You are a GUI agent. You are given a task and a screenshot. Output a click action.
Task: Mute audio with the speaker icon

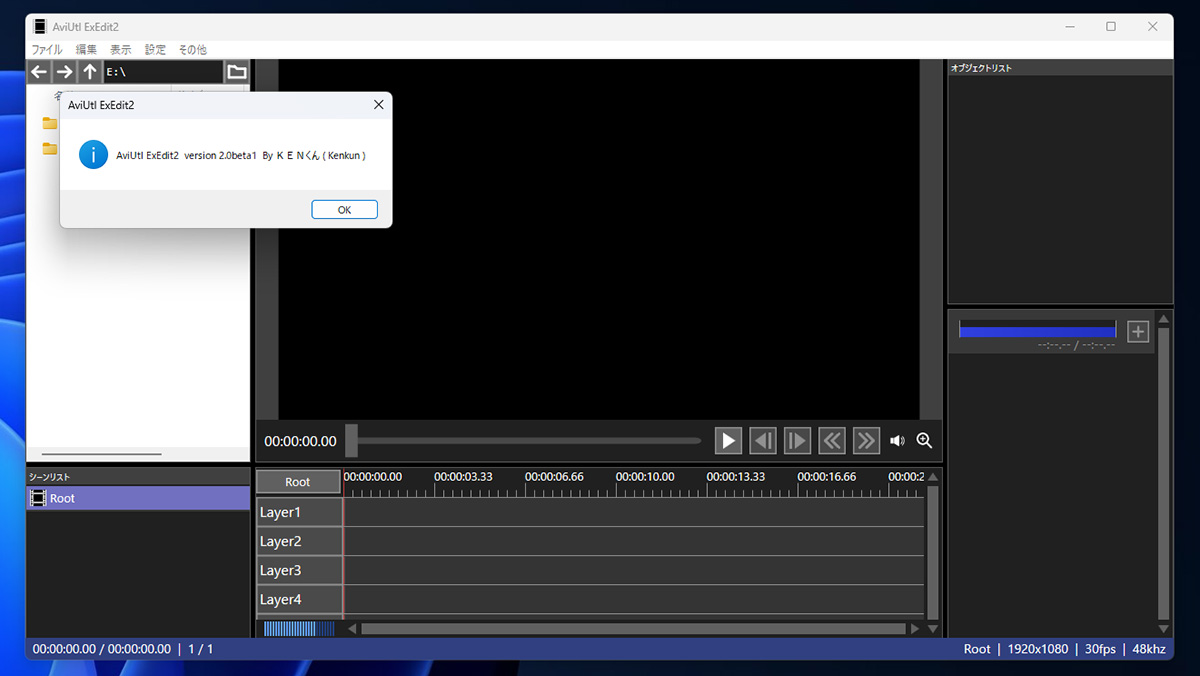pos(897,441)
